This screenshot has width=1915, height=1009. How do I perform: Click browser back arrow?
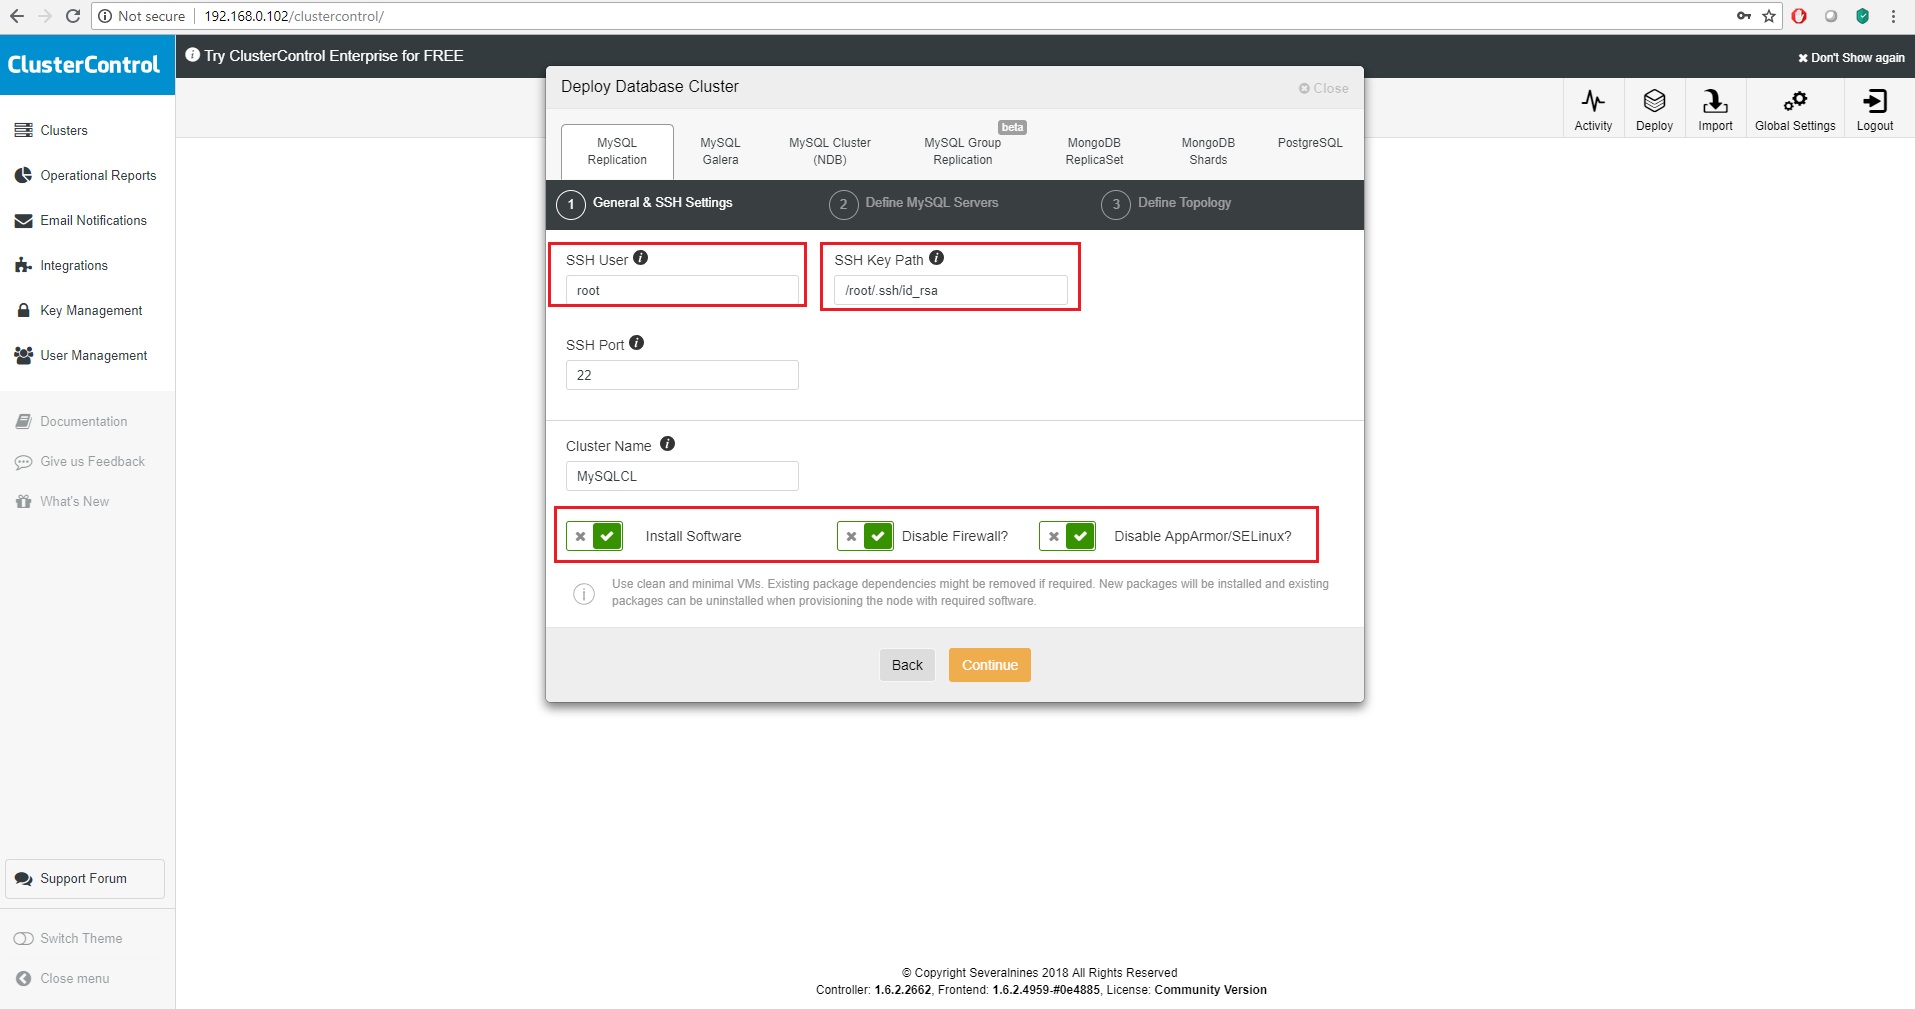click(17, 16)
